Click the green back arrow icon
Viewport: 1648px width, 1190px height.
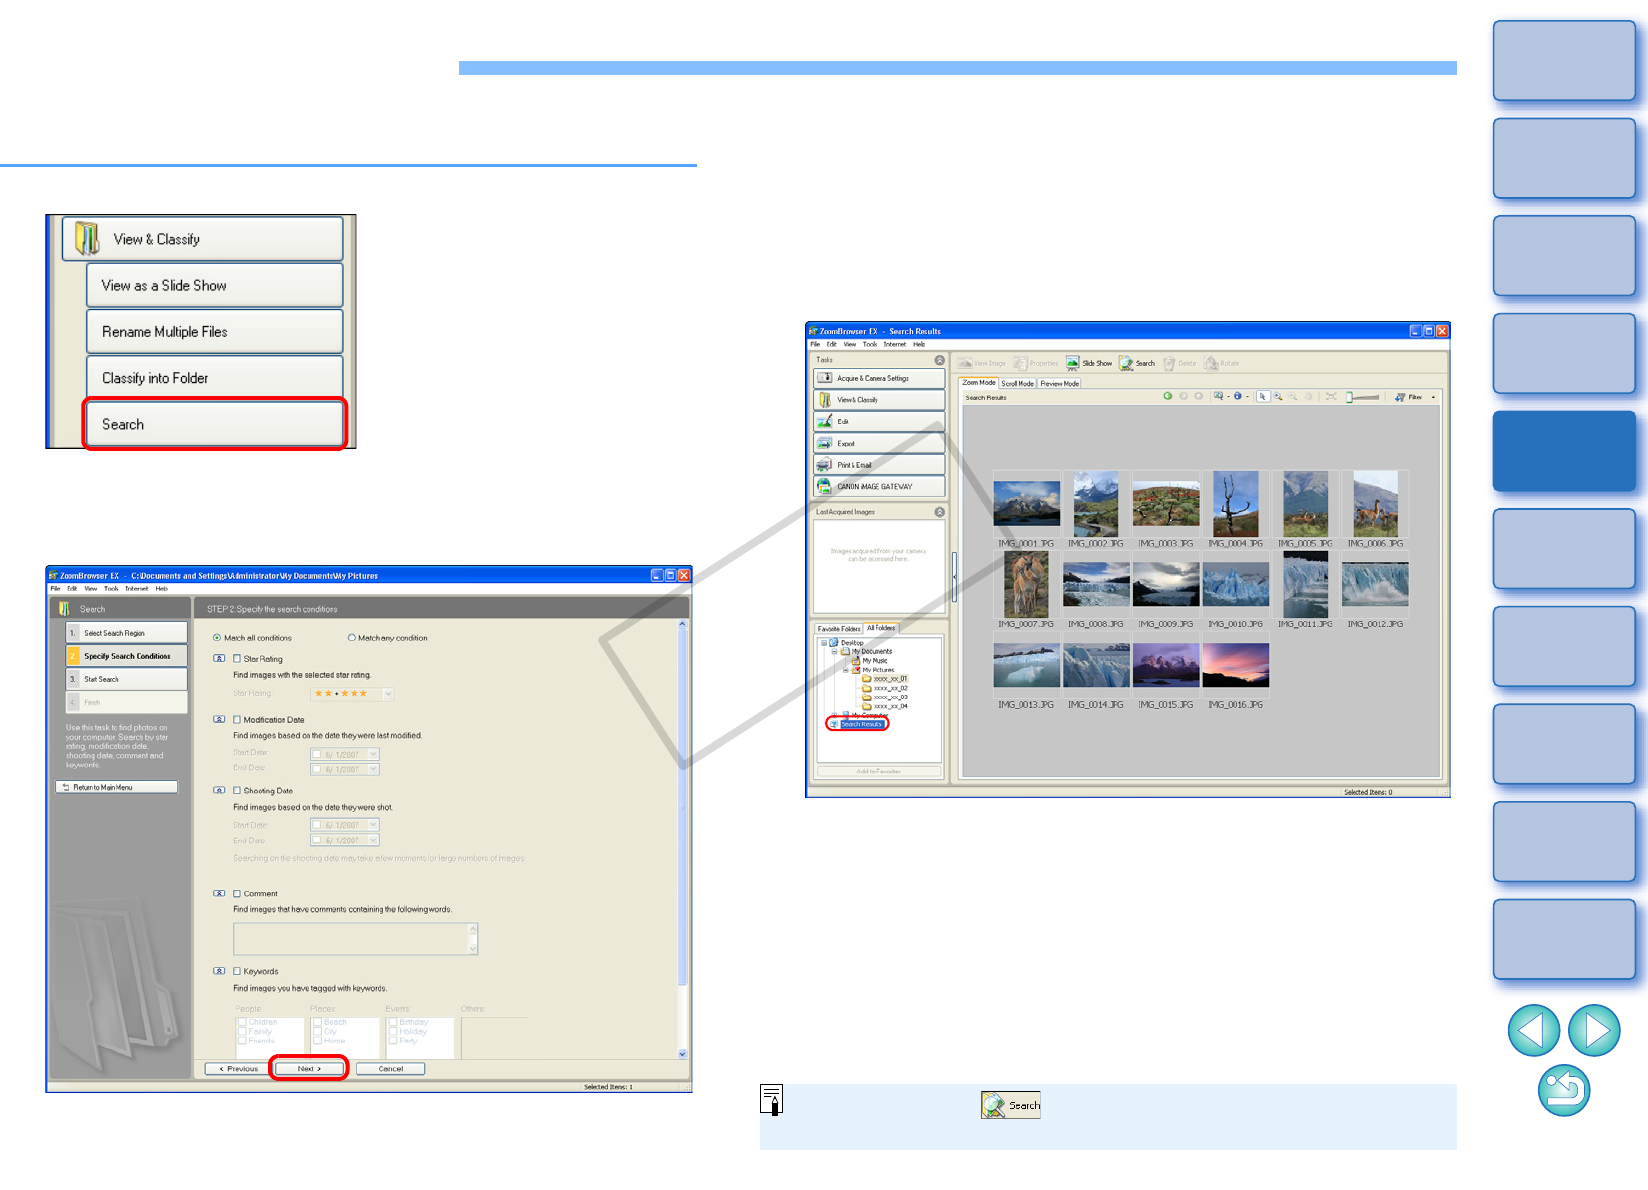coord(1167,397)
